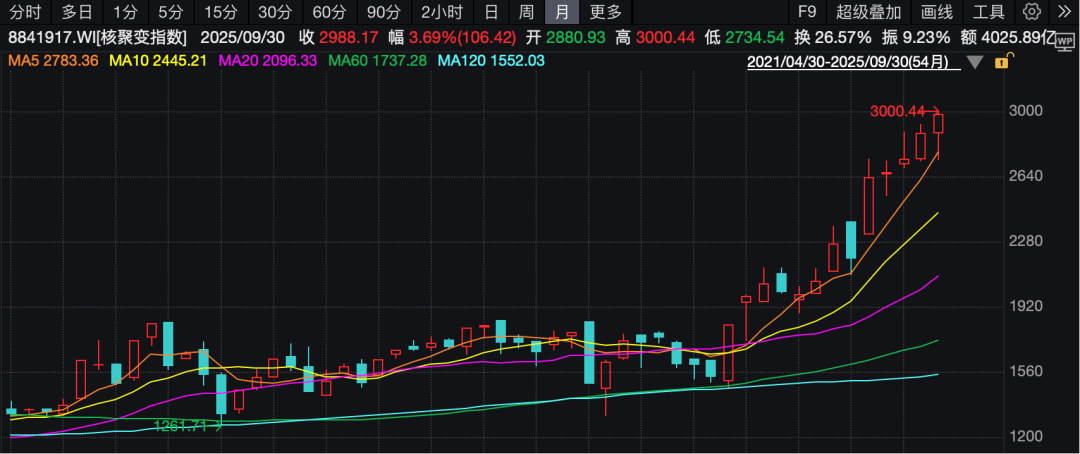Screen dimensions: 1080x454
Task: Click the 1261.71 low price marker
Action: click(x=179, y=426)
